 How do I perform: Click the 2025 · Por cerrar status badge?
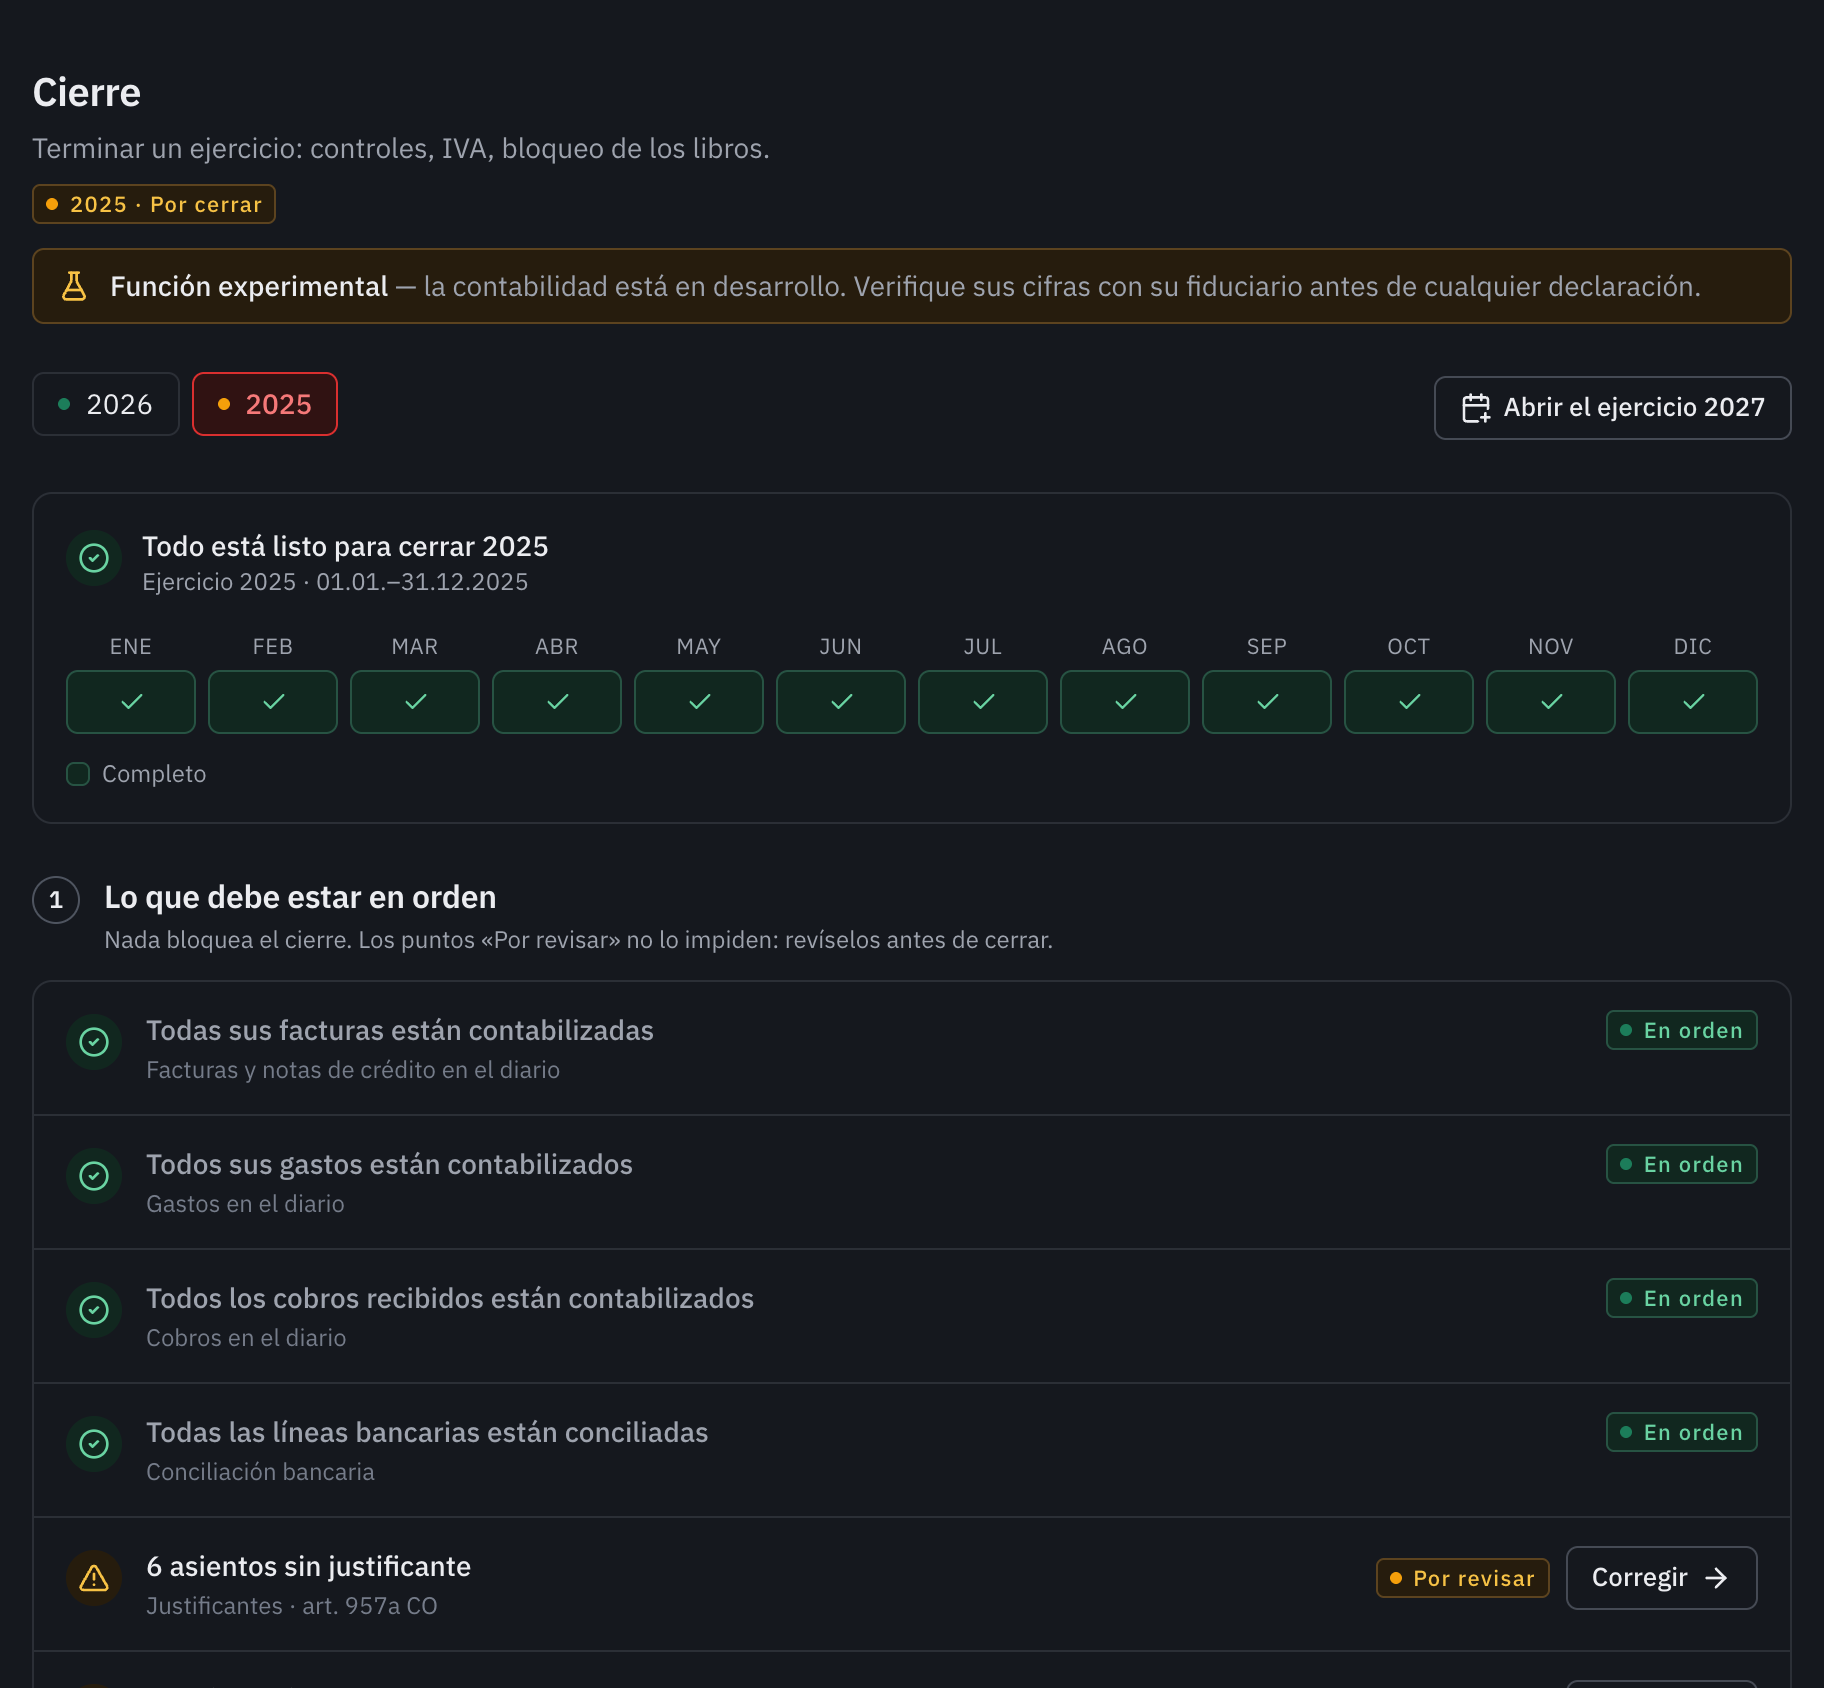coord(154,204)
